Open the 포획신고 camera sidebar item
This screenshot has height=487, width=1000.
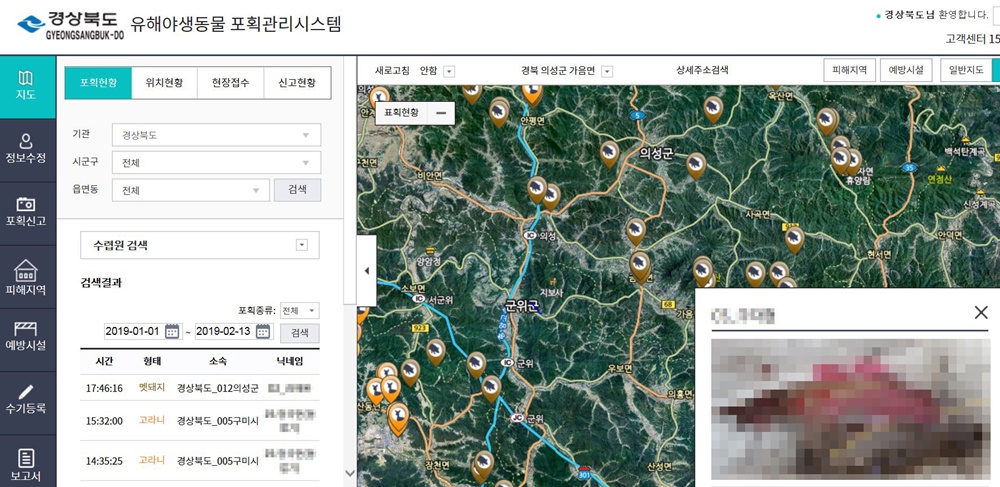pos(27,214)
